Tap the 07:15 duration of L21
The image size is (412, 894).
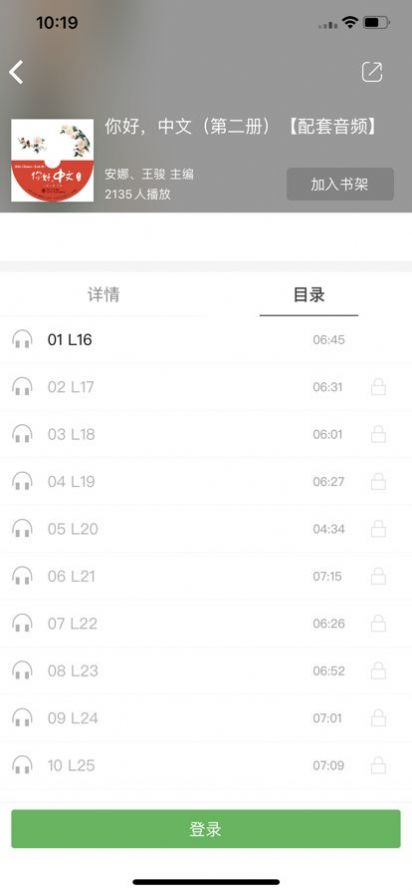[328, 576]
